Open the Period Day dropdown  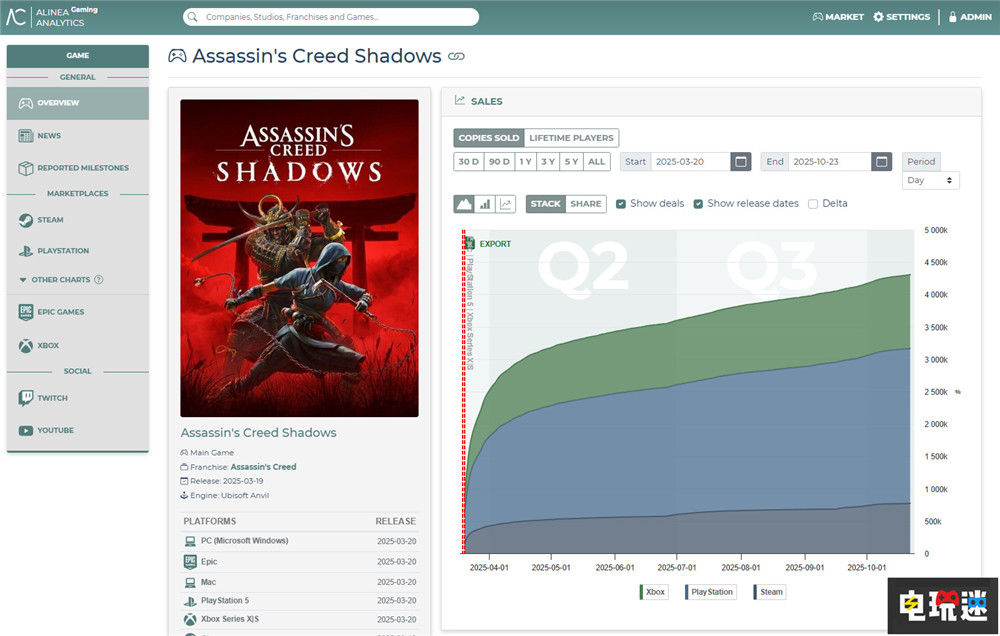point(930,181)
